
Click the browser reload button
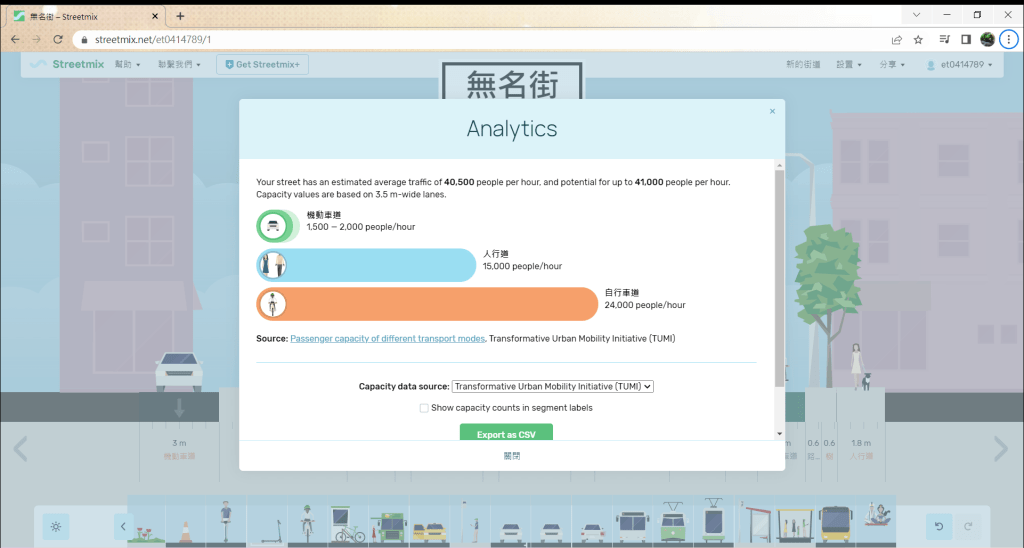[57, 40]
